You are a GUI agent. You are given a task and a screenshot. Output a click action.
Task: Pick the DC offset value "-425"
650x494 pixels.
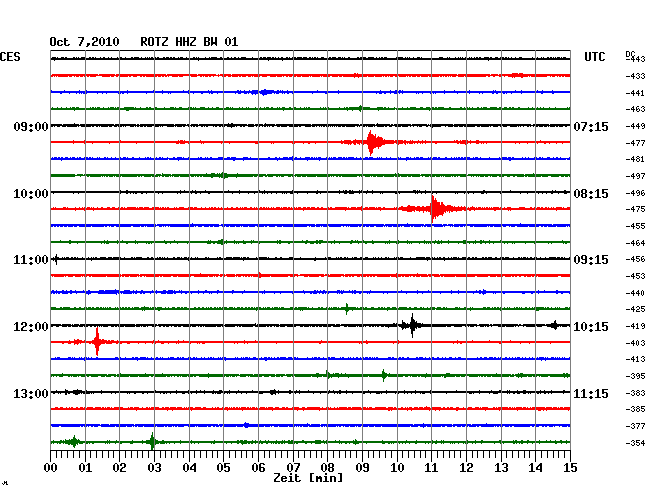[635, 309]
